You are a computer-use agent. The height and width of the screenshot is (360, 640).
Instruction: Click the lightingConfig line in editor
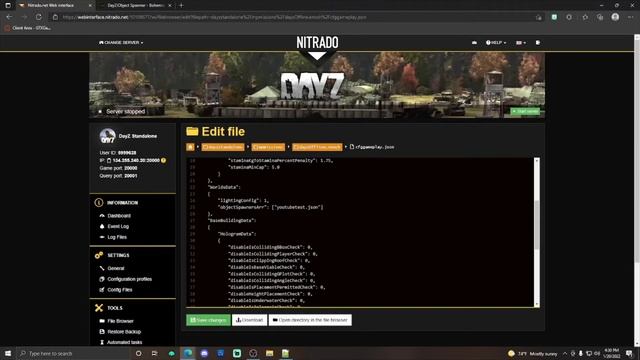click(243, 200)
